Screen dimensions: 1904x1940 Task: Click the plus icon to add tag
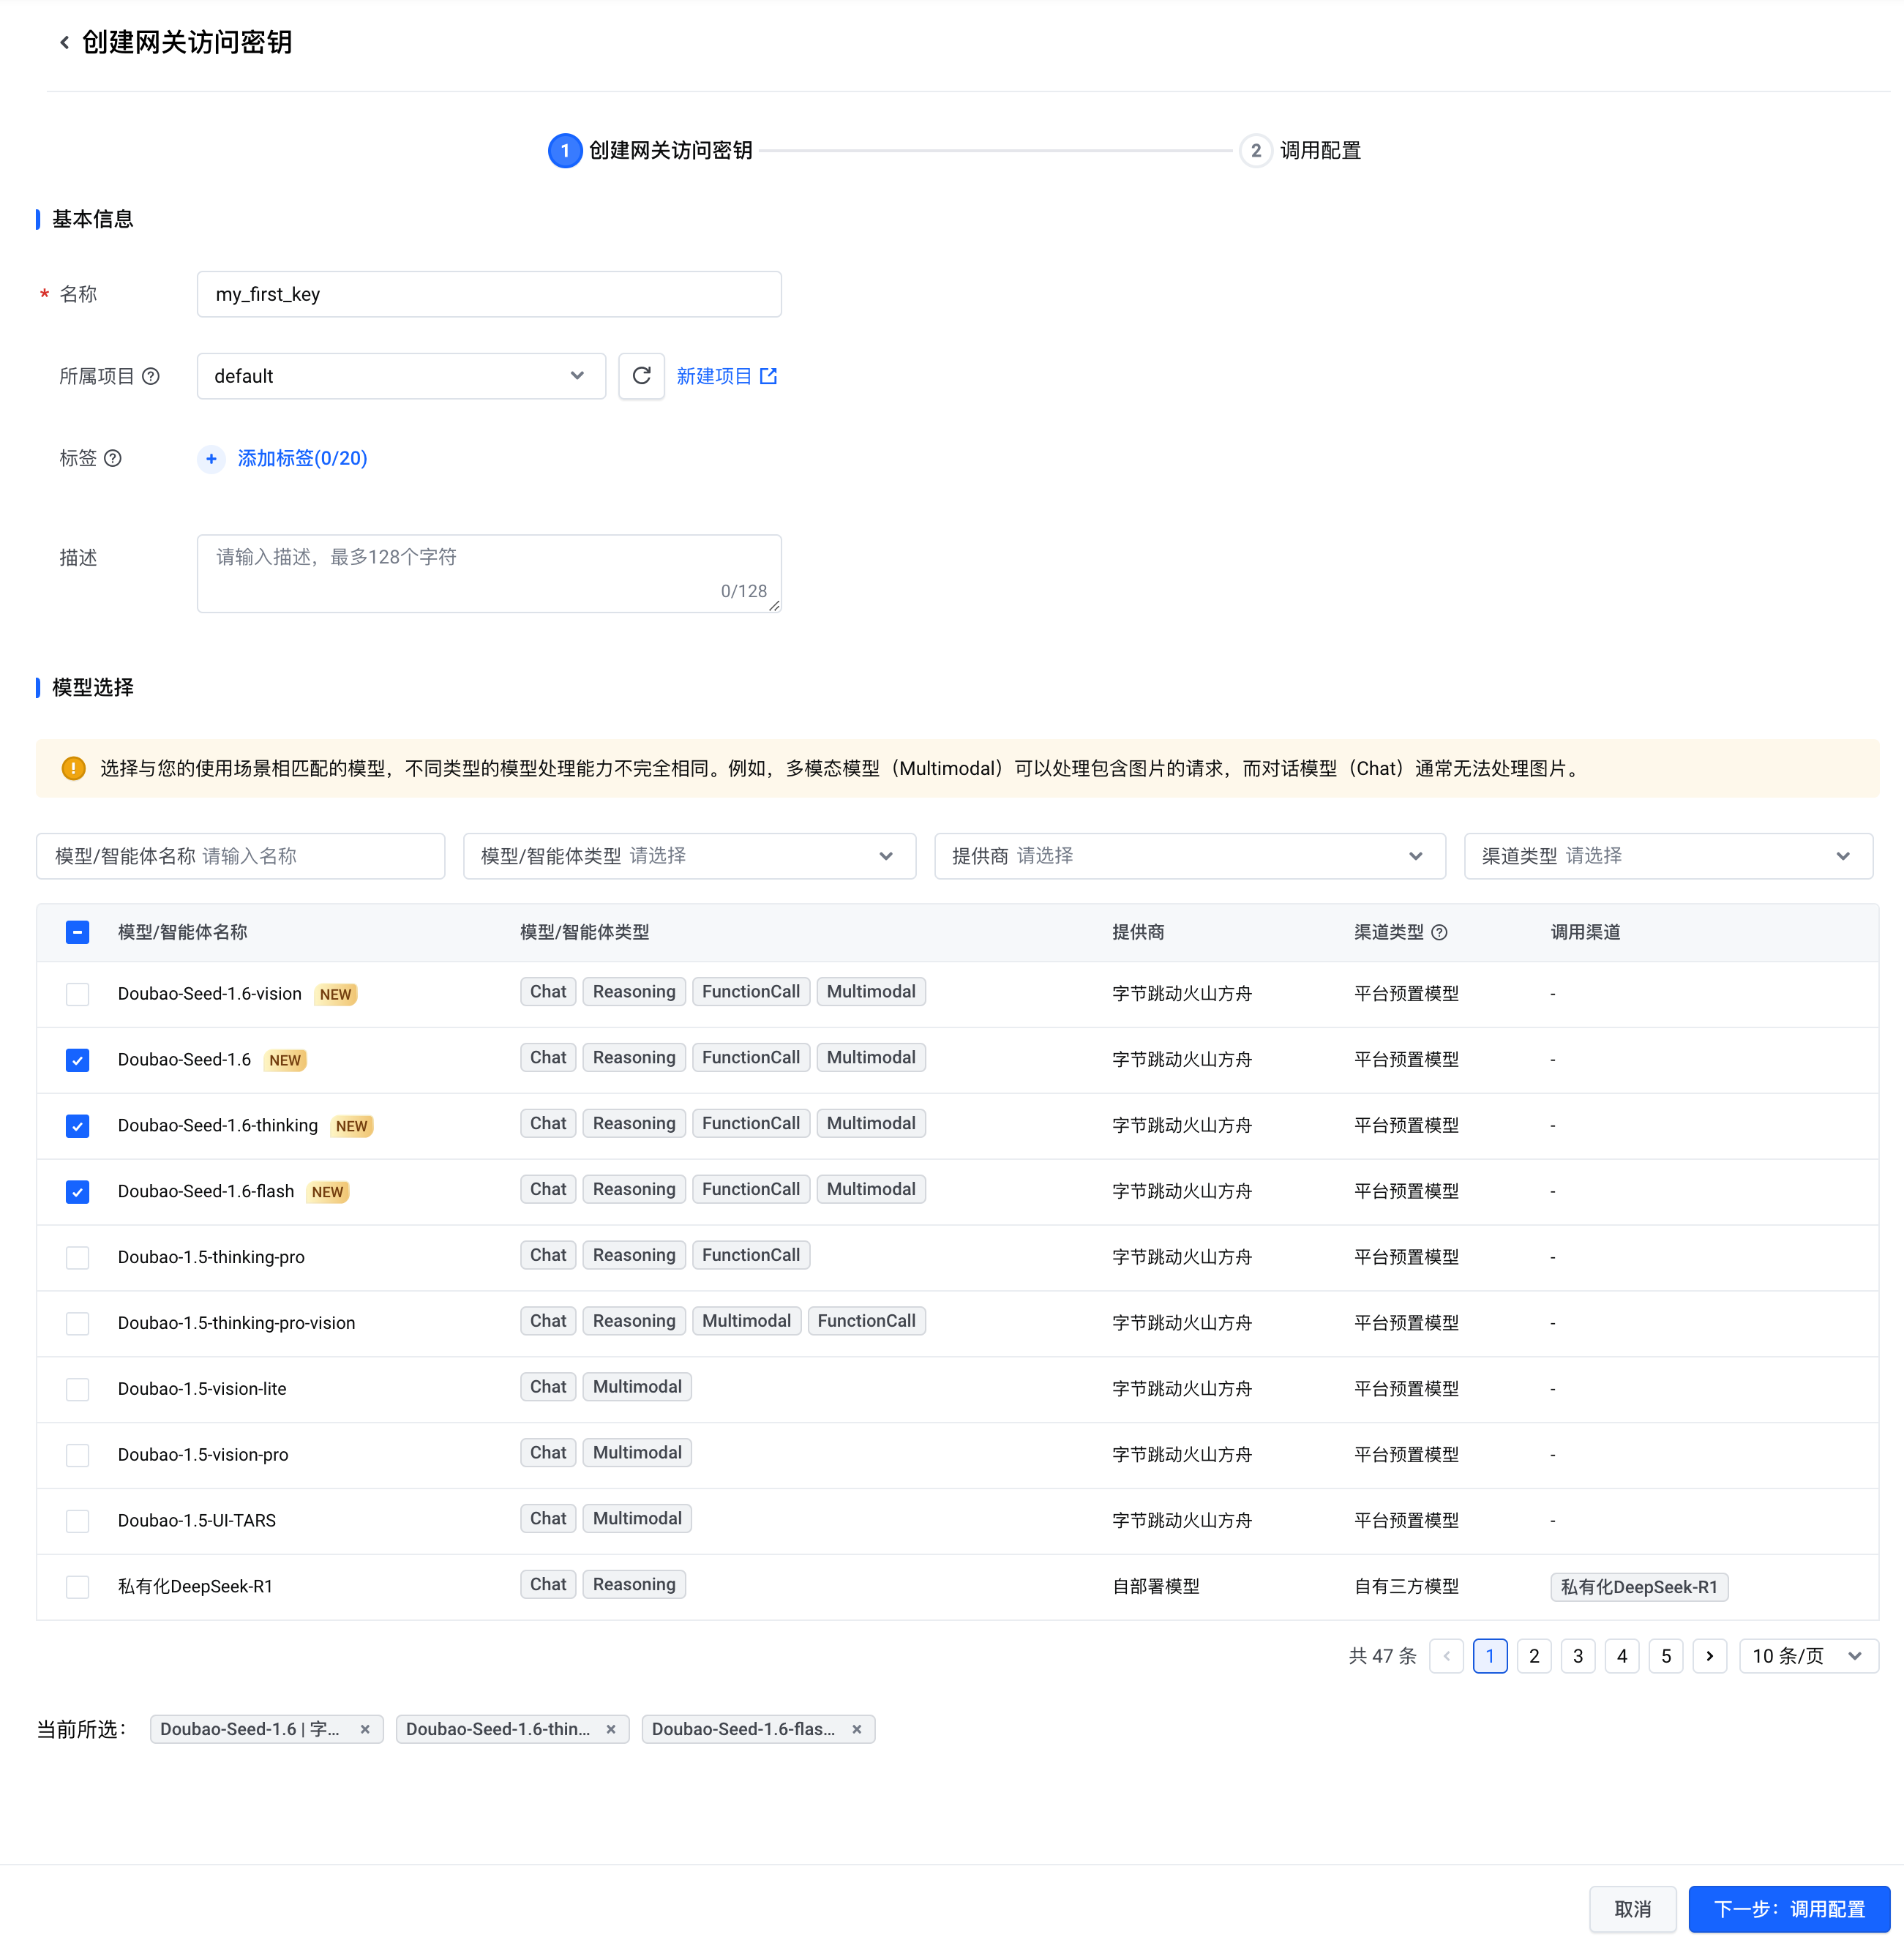click(x=211, y=458)
